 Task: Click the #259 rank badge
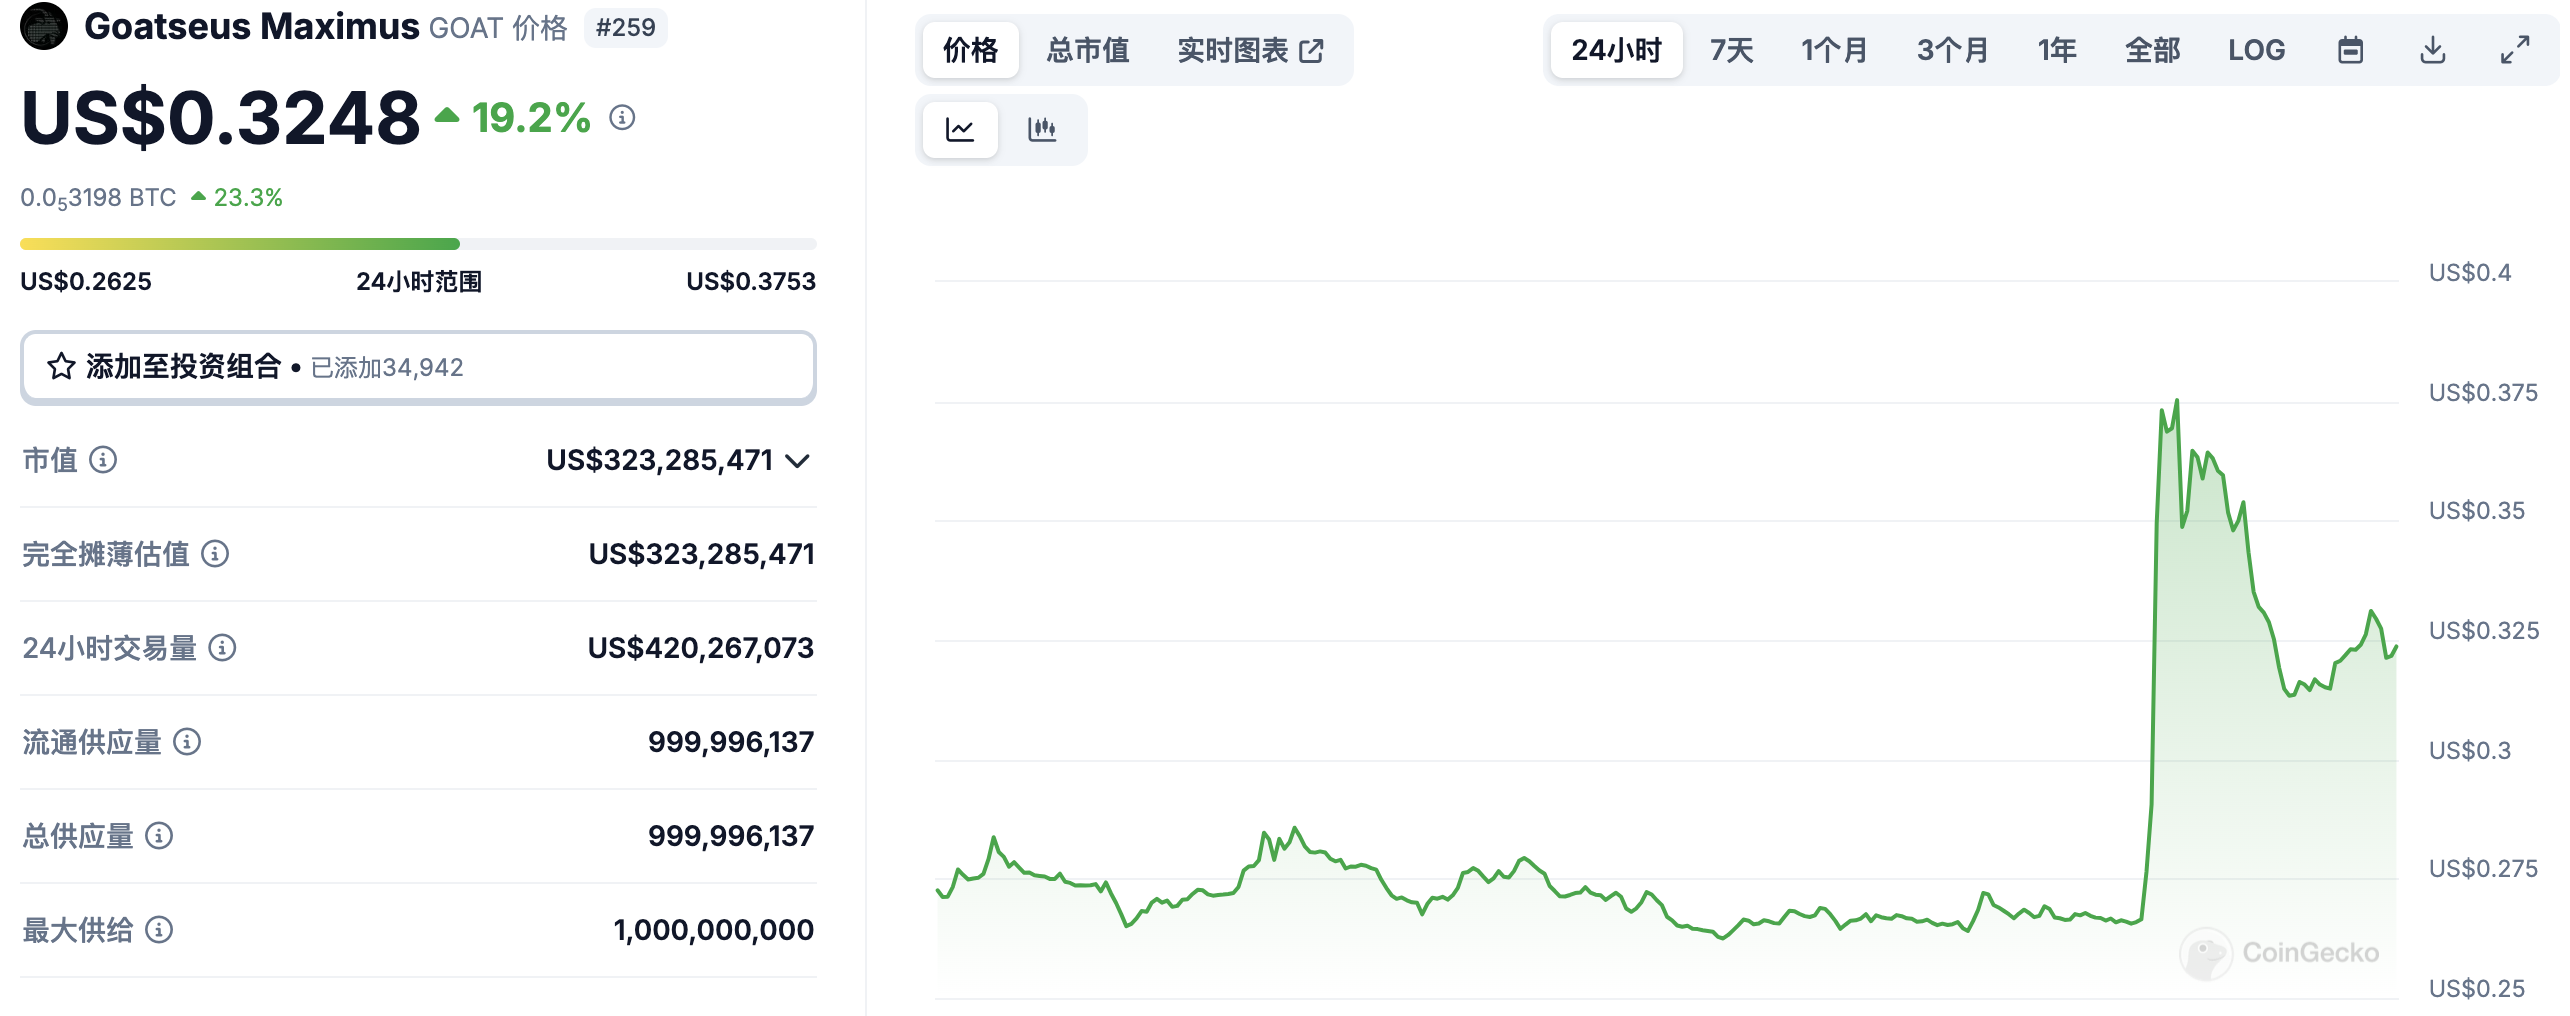point(626,28)
